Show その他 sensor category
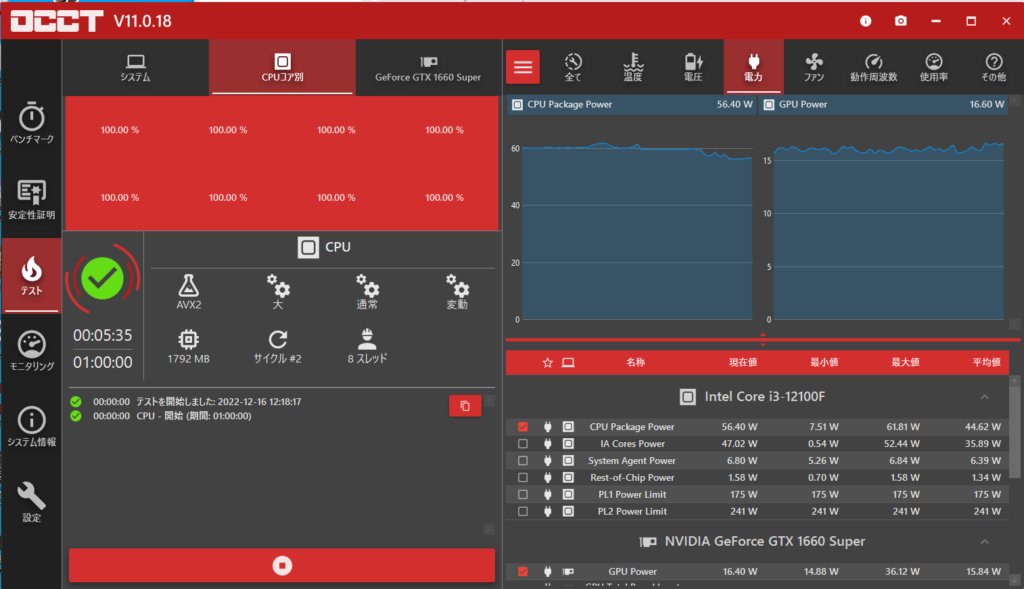1024x589 pixels. click(x=994, y=67)
